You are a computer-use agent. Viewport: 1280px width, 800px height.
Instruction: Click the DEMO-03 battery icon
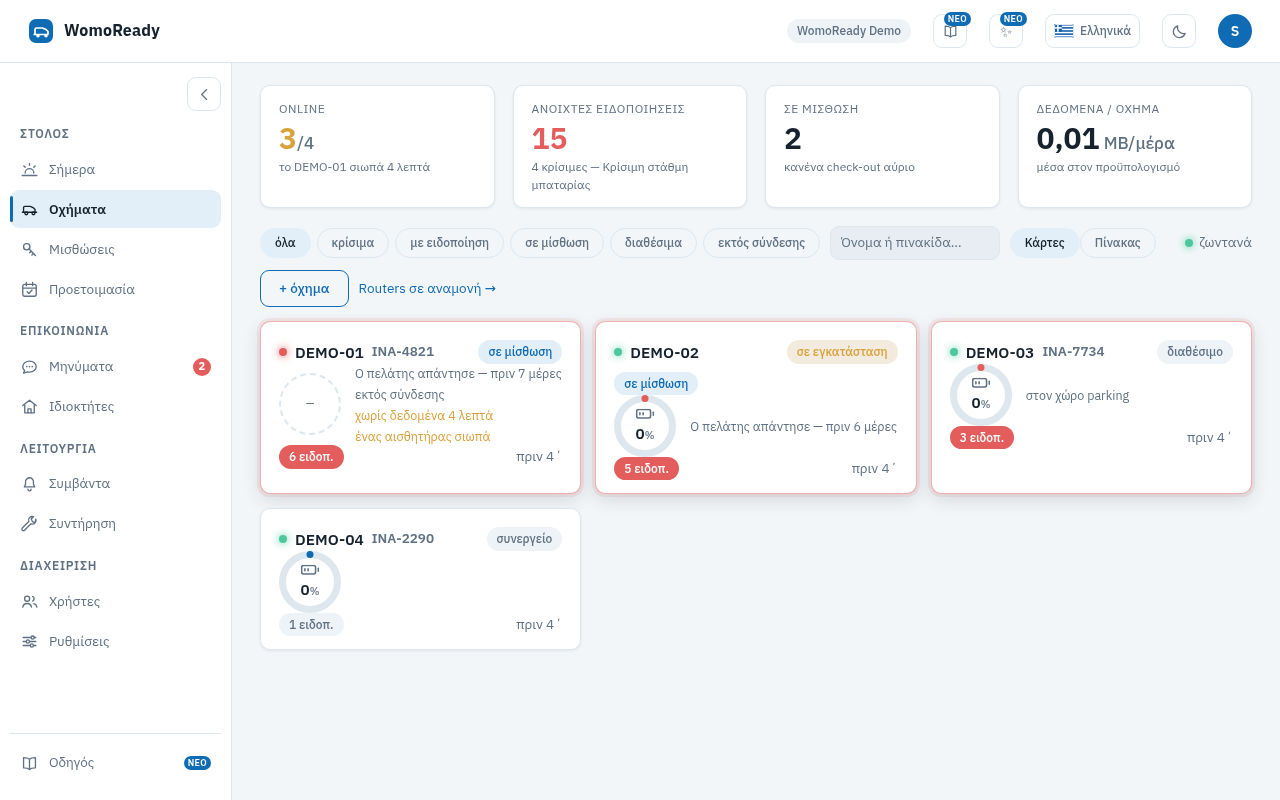point(981,383)
